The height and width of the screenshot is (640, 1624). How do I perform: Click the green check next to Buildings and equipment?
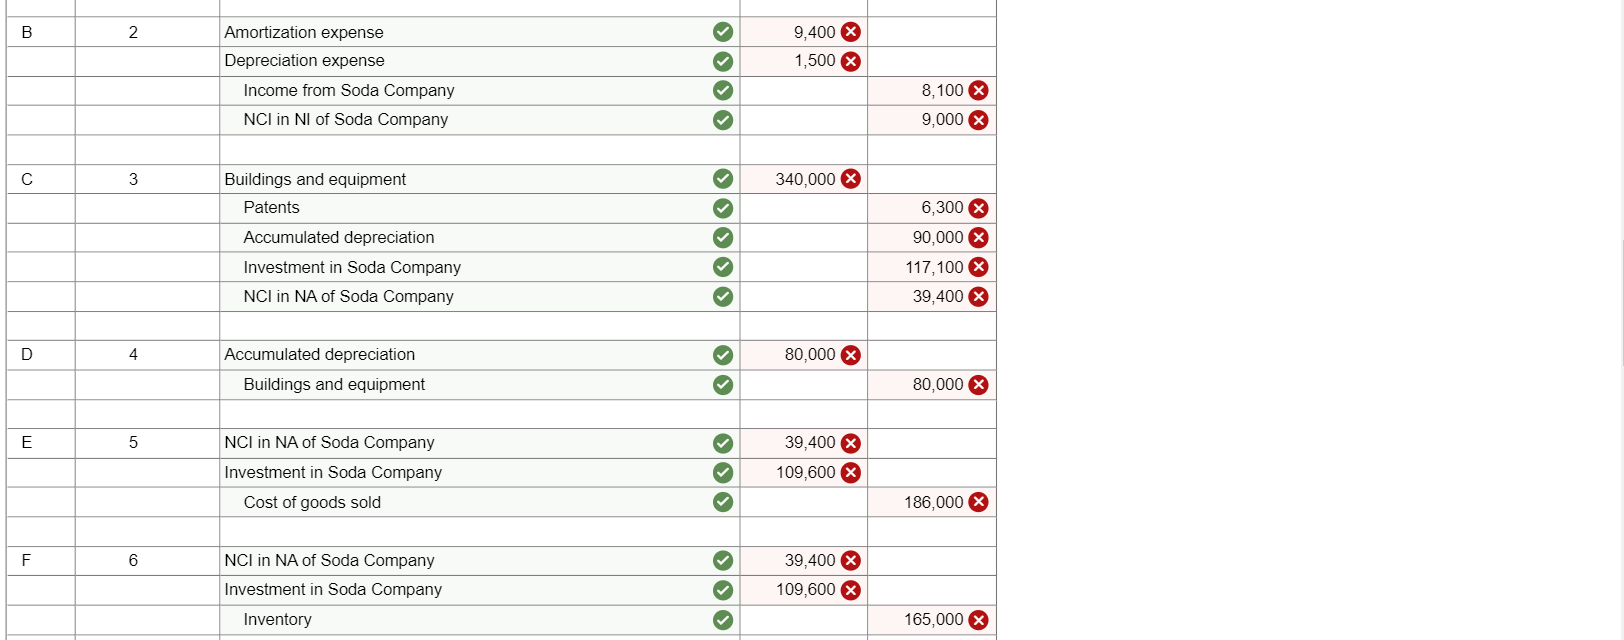point(723,179)
